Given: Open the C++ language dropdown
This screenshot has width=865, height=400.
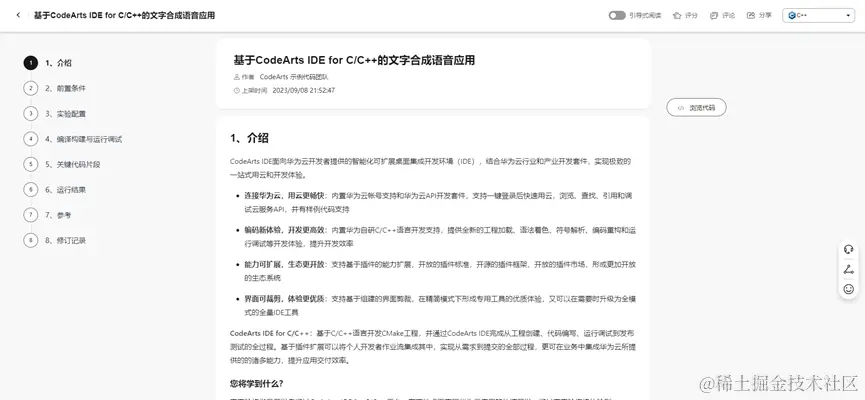Looking at the screenshot, I should tap(818, 15).
